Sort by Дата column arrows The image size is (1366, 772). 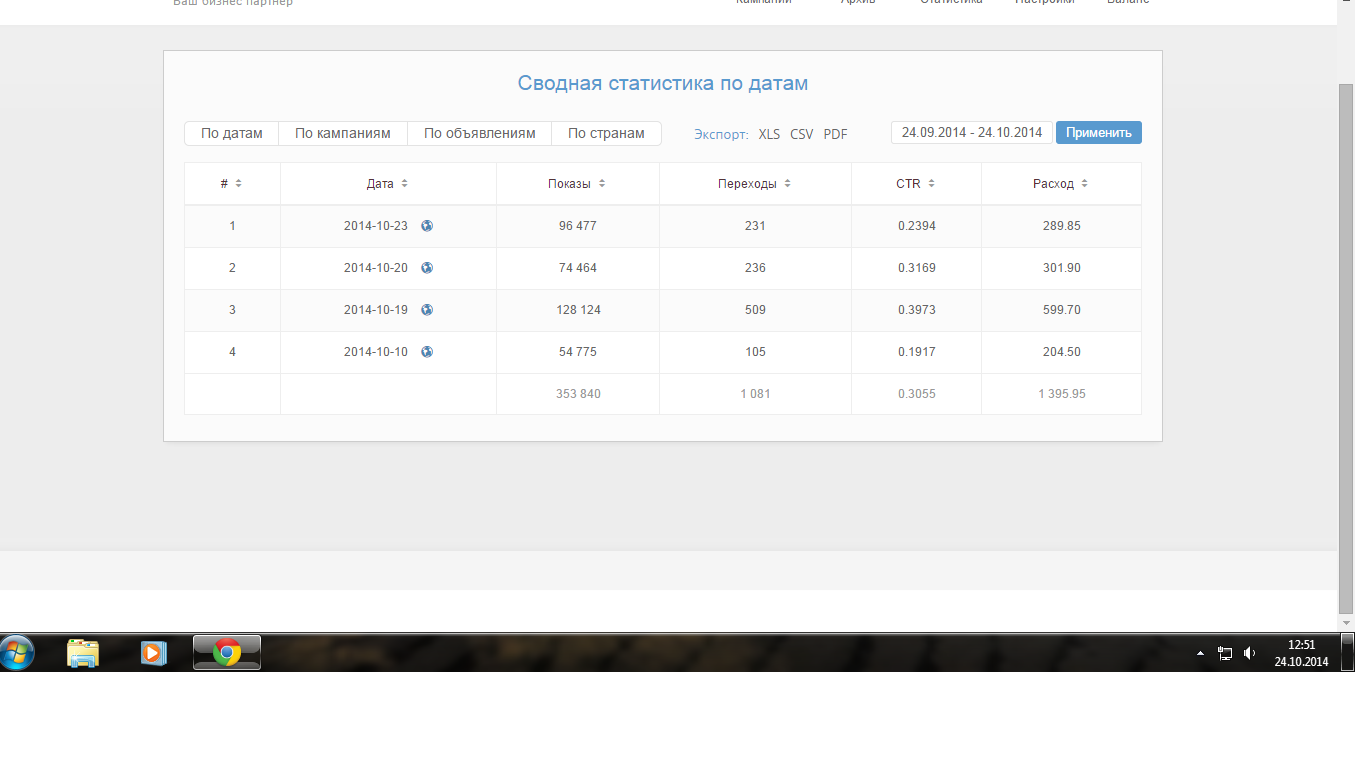point(404,184)
